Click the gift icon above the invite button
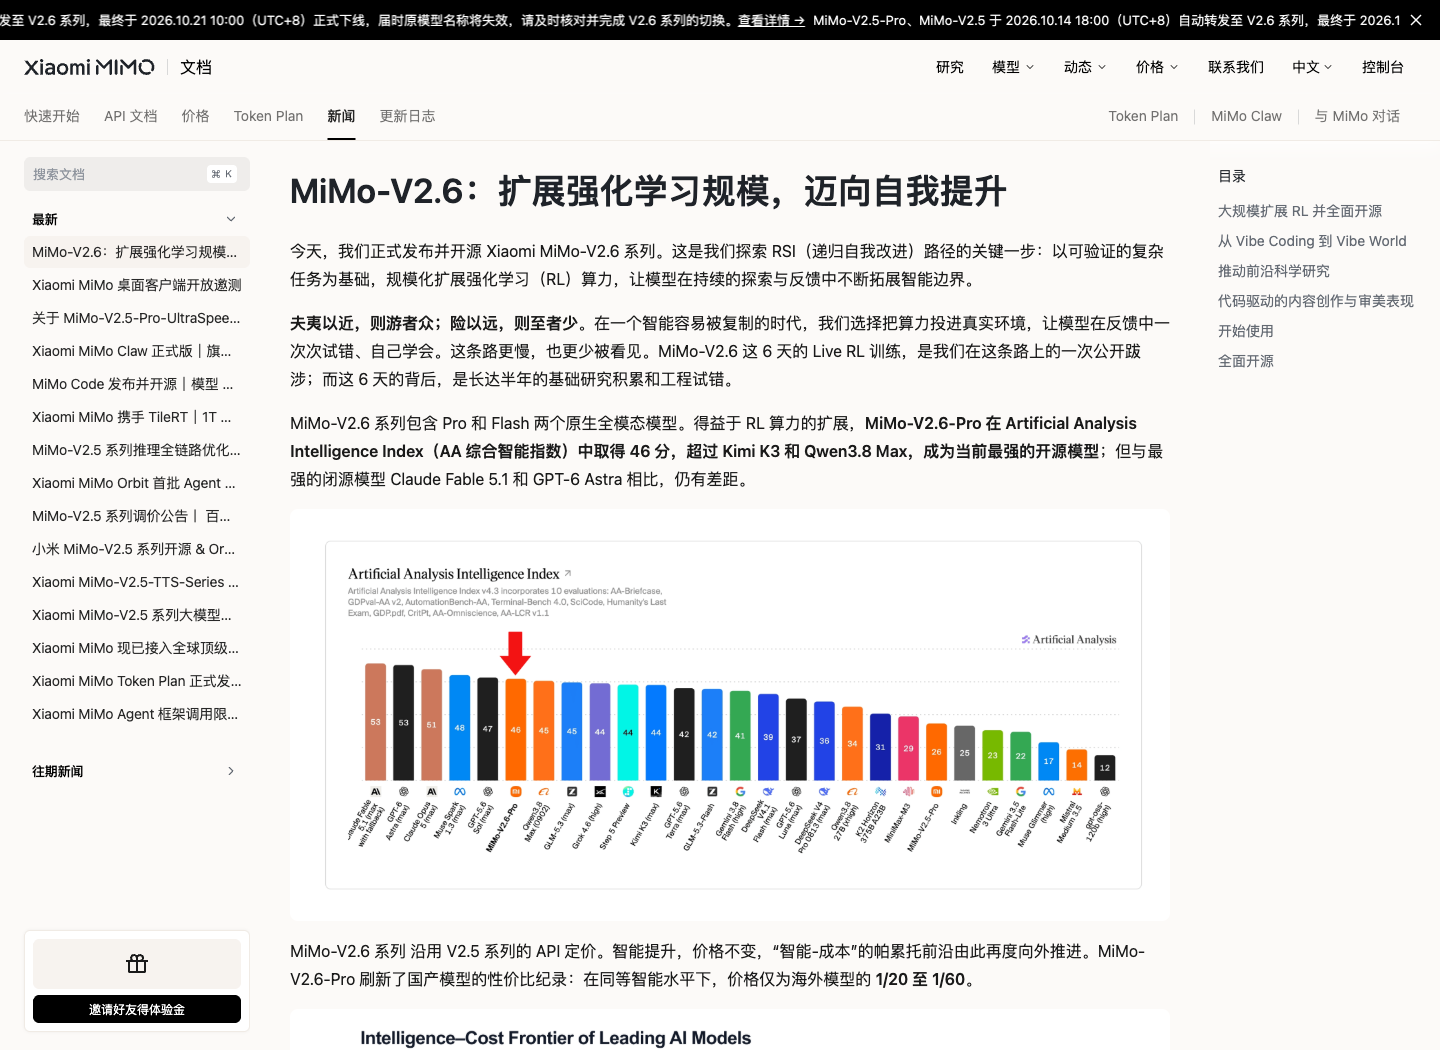This screenshot has height=1050, width=1440. [x=137, y=964]
